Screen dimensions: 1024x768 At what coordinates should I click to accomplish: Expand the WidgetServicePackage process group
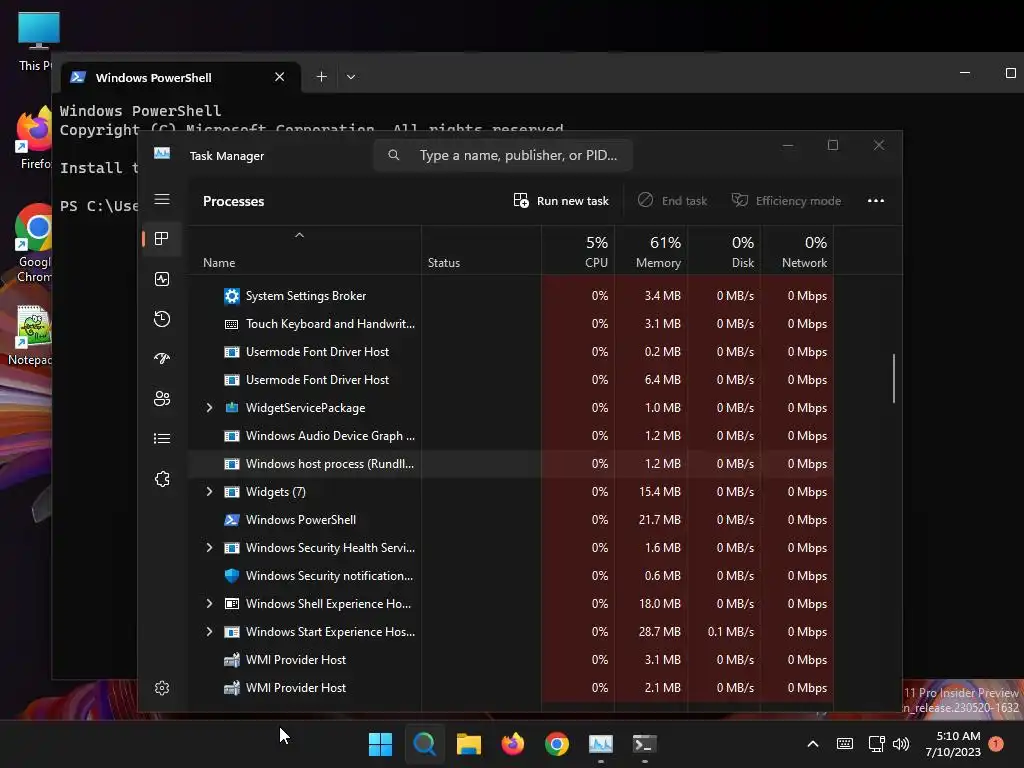tap(209, 408)
